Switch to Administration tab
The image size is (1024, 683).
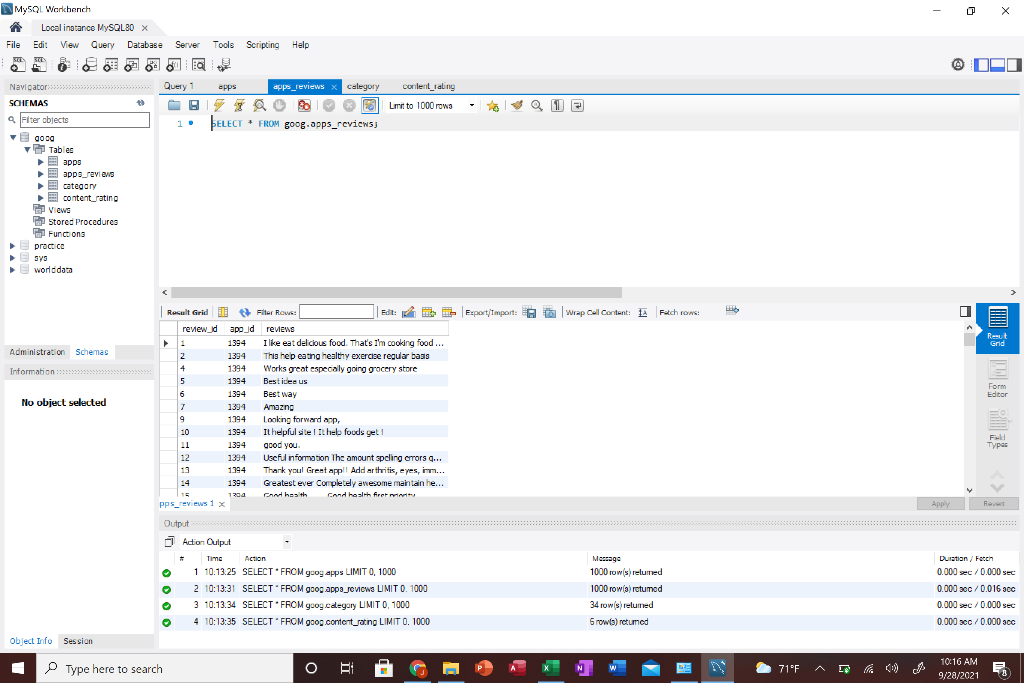coord(37,352)
